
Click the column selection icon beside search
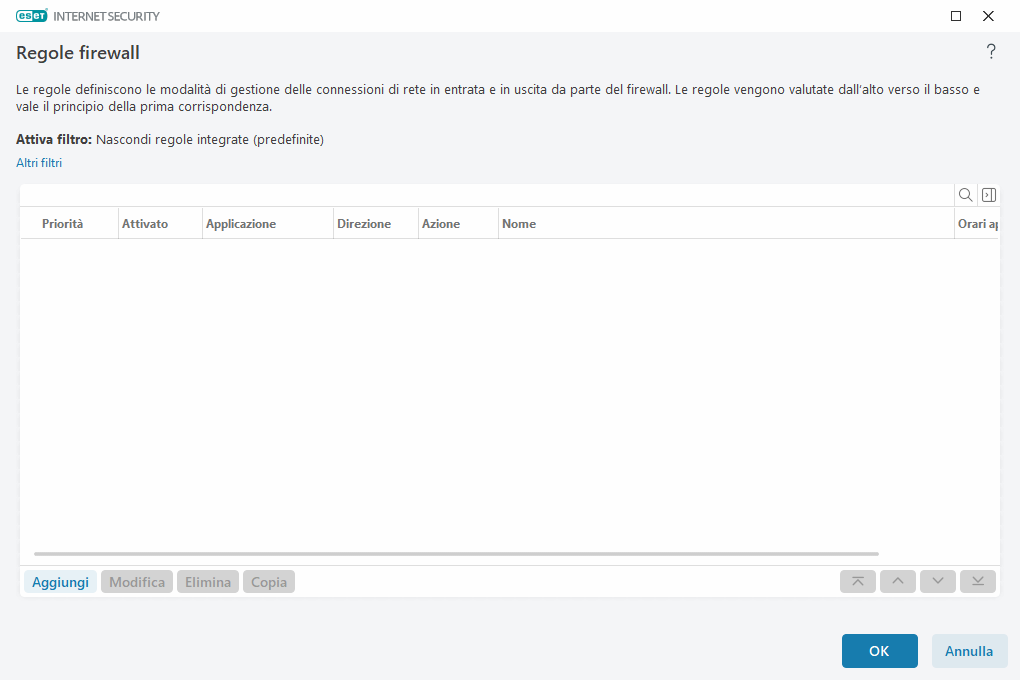tap(988, 194)
